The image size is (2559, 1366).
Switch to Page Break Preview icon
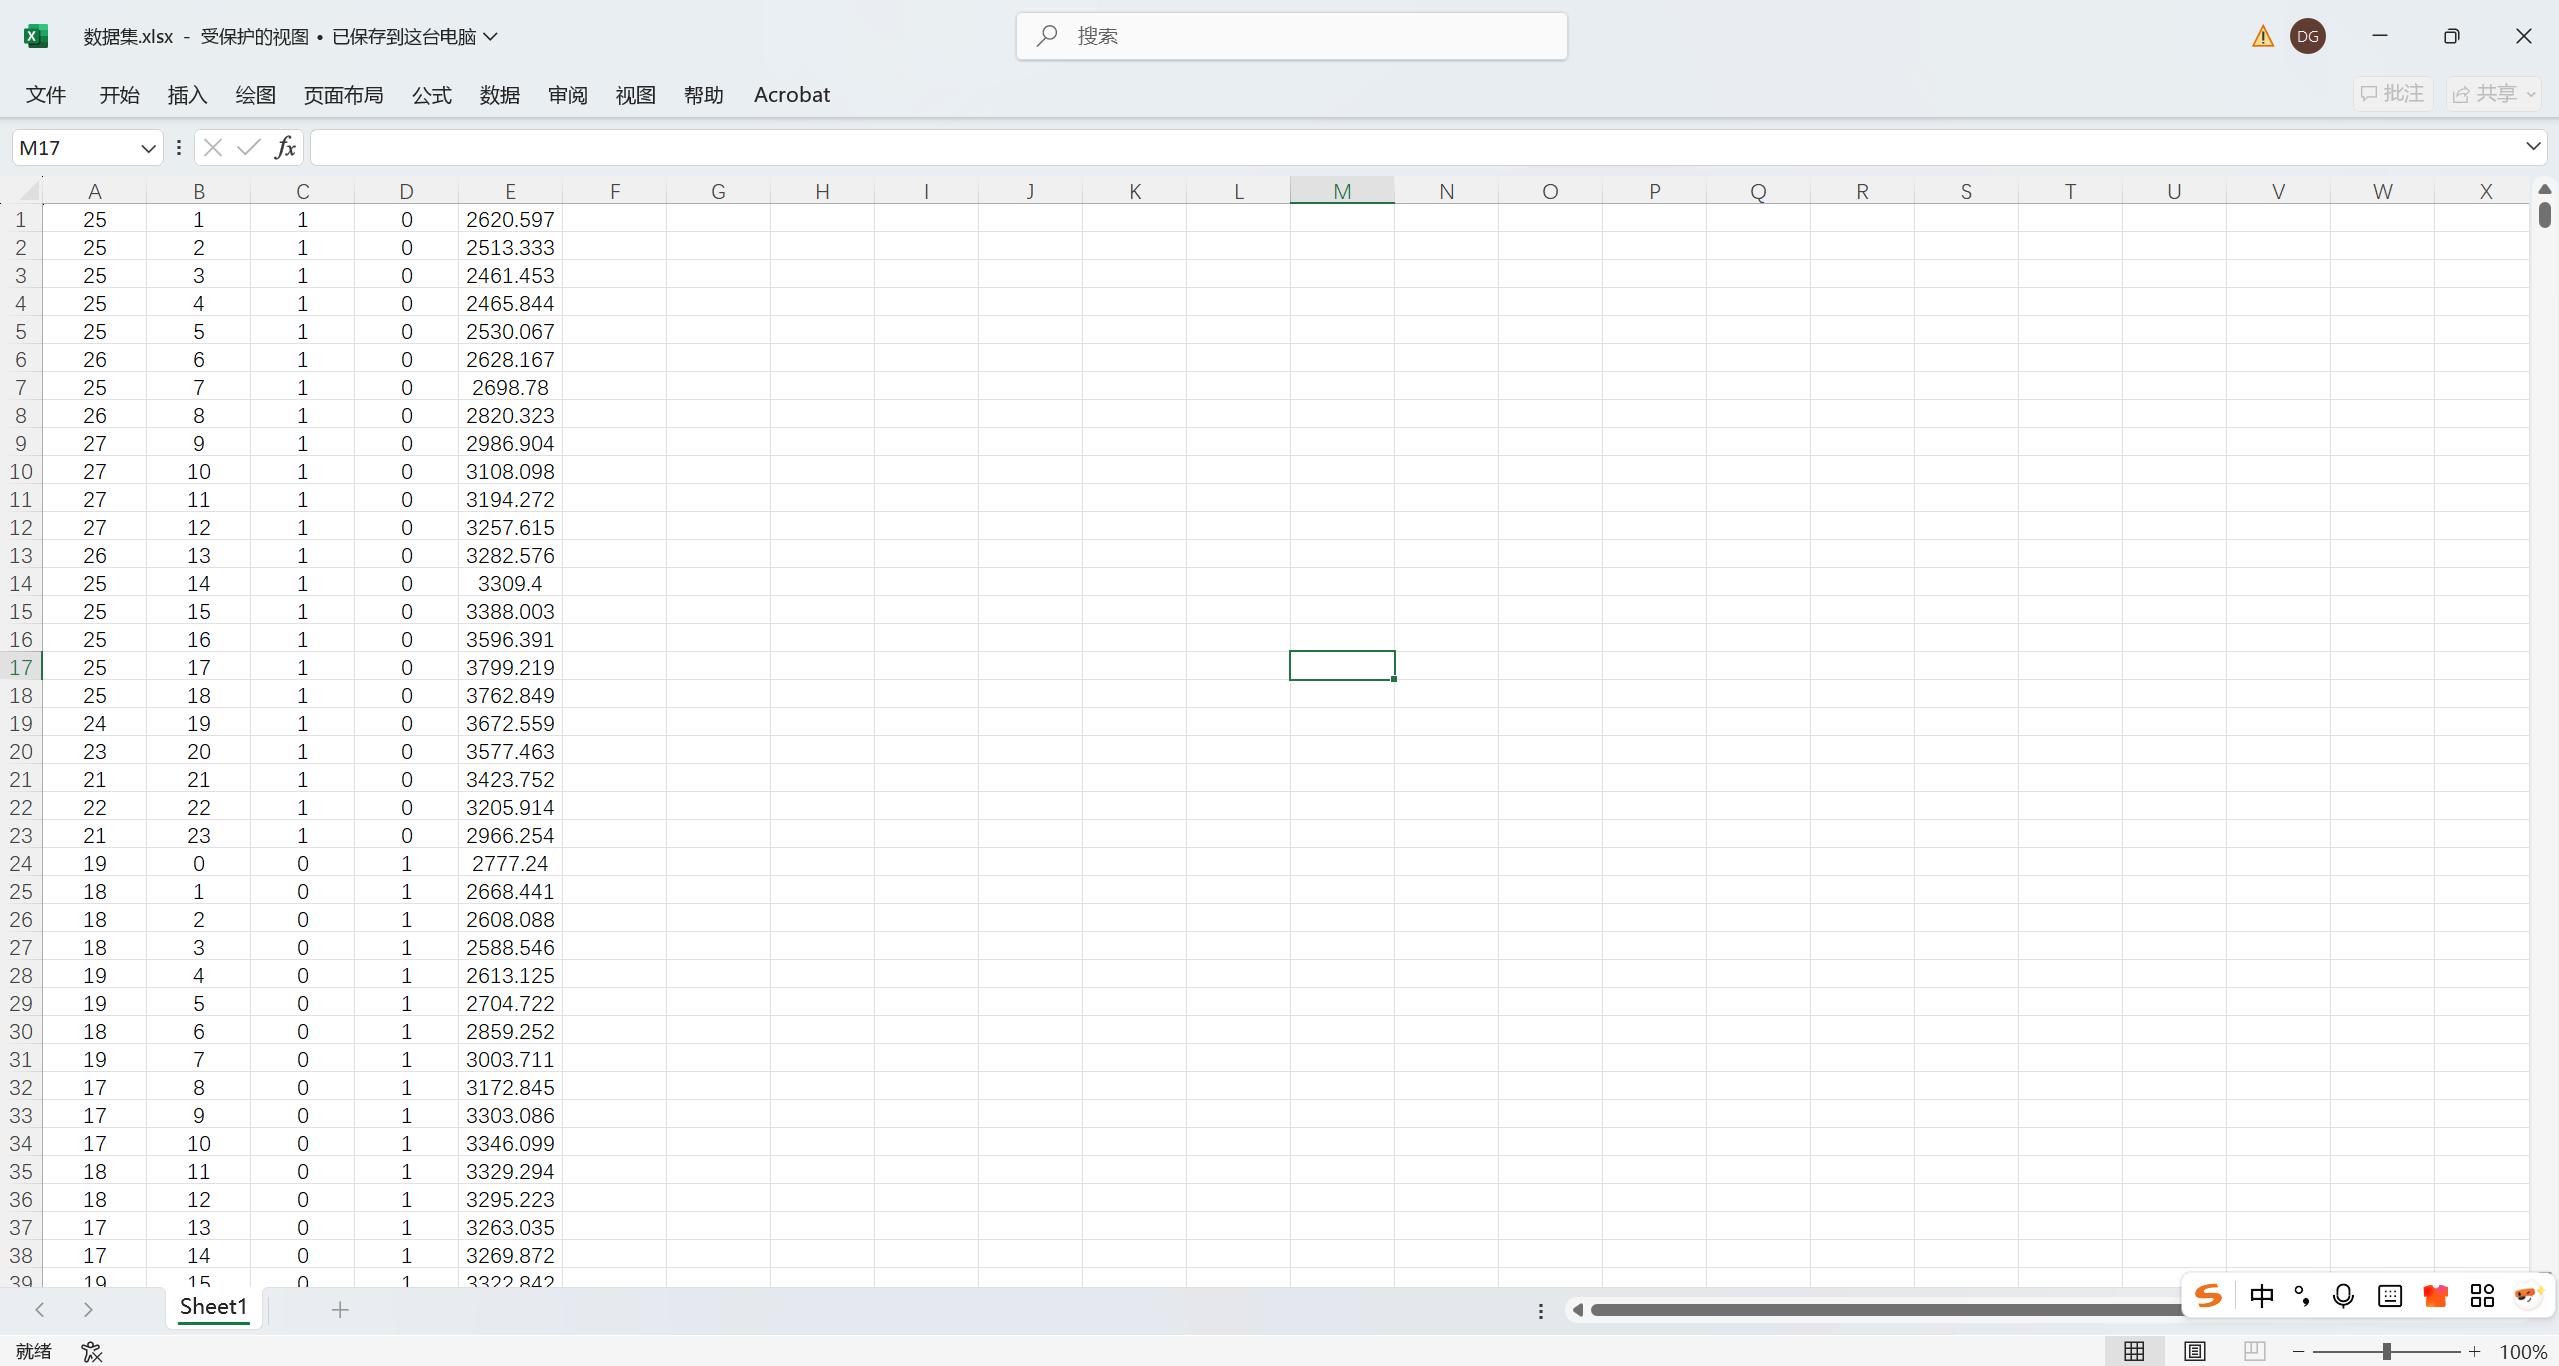[2254, 1351]
